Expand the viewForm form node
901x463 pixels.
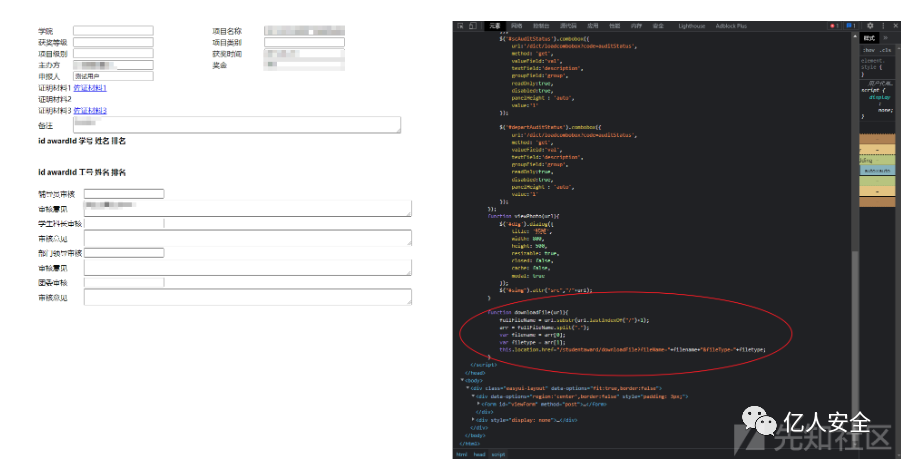click(479, 404)
